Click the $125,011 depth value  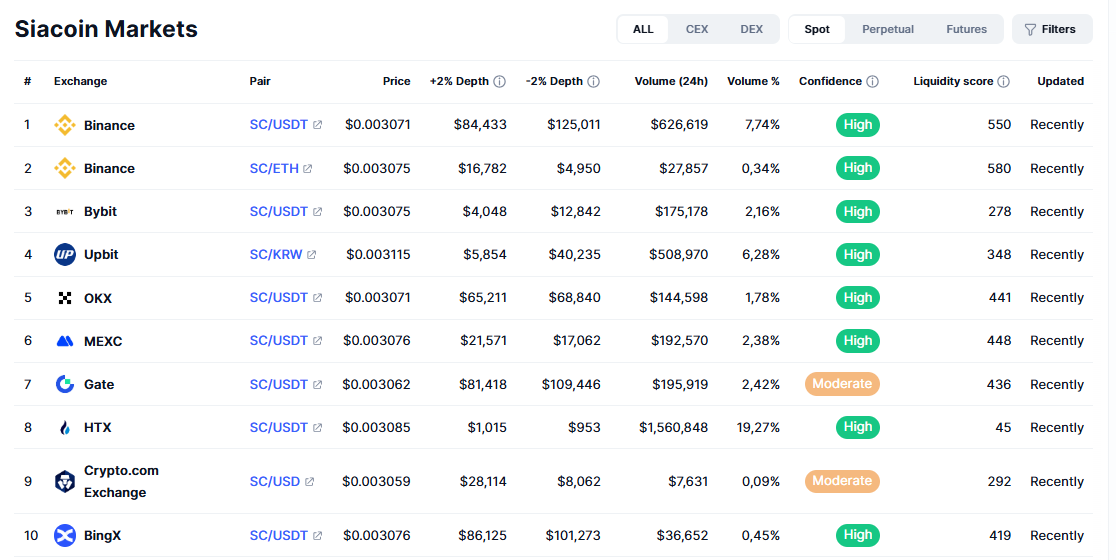tap(574, 125)
